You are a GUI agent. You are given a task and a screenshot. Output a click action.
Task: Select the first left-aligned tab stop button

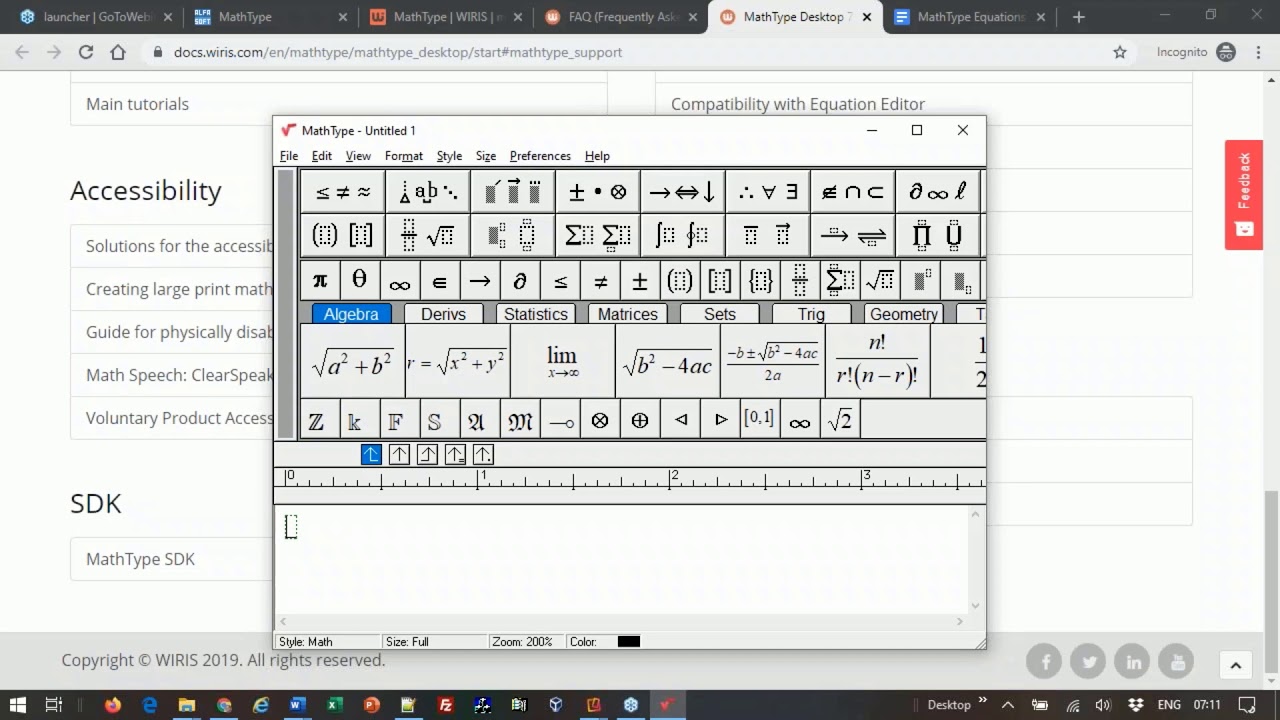(x=371, y=455)
